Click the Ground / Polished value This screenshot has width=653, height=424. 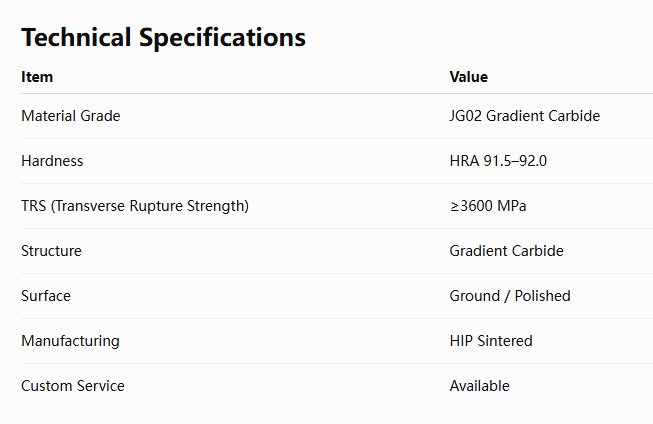click(x=510, y=296)
